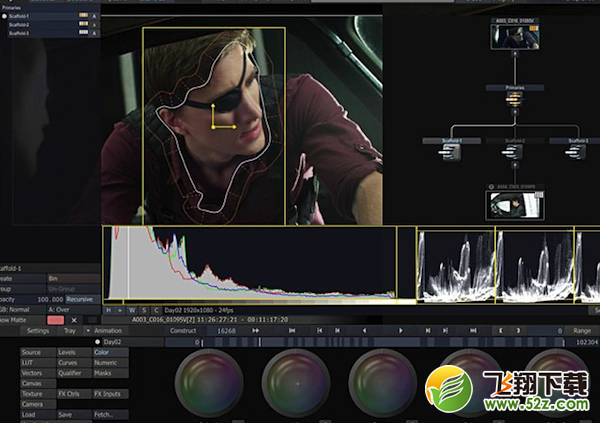Viewport: 600px width, 423px height.
Task: Click the Range button
Action: 582,331
